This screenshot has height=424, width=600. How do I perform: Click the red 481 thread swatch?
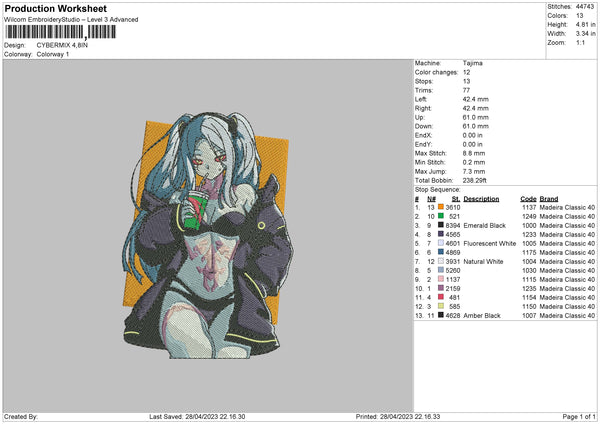coord(441,297)
